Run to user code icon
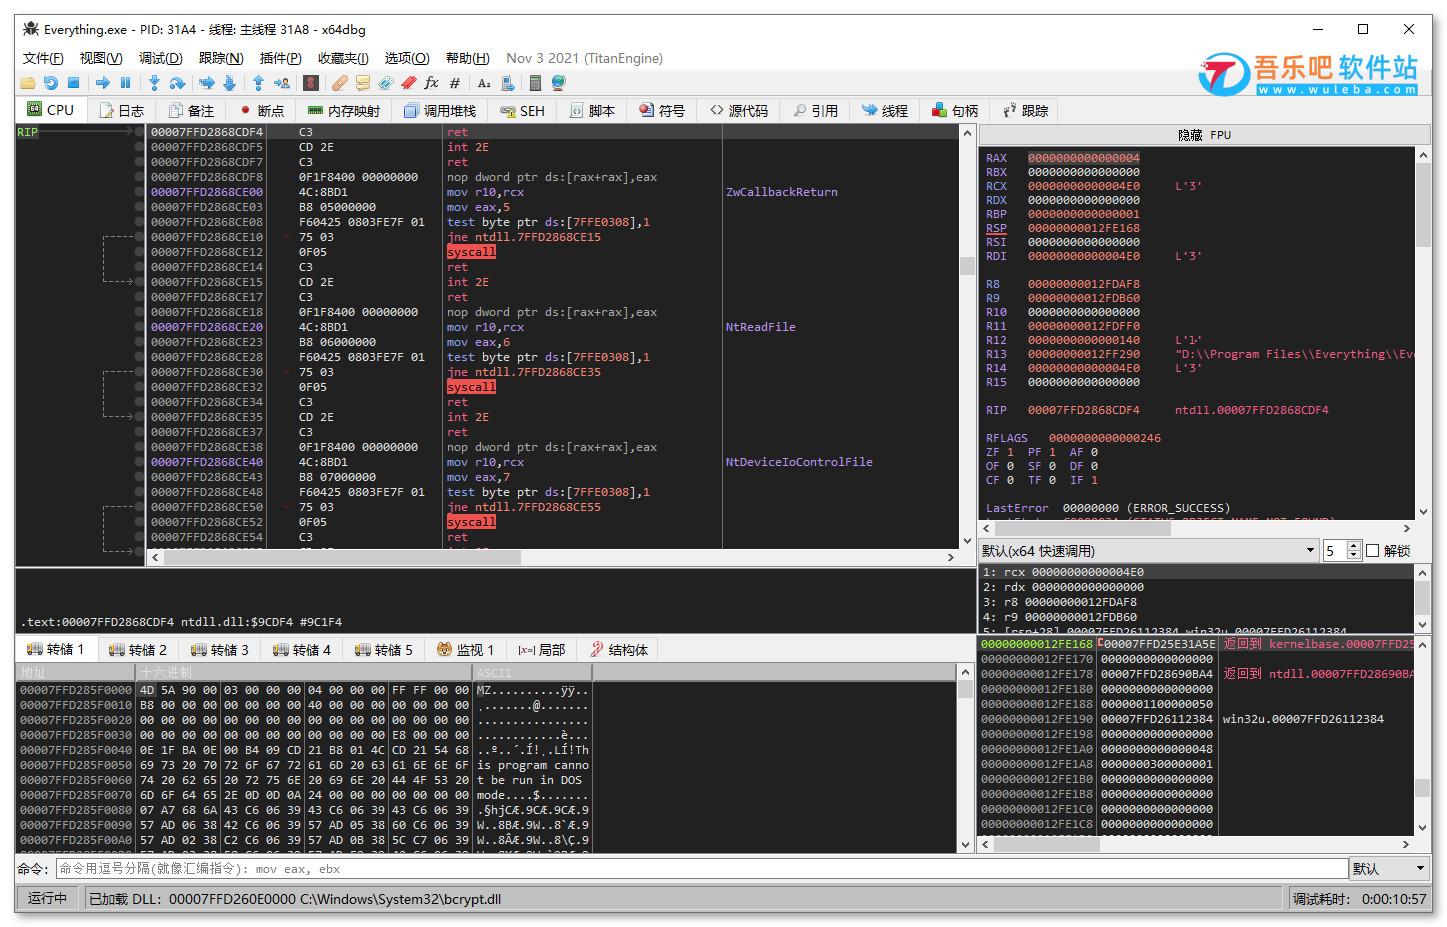The height and width of the screenshot is (927, 1447). [x=282, y=83]
